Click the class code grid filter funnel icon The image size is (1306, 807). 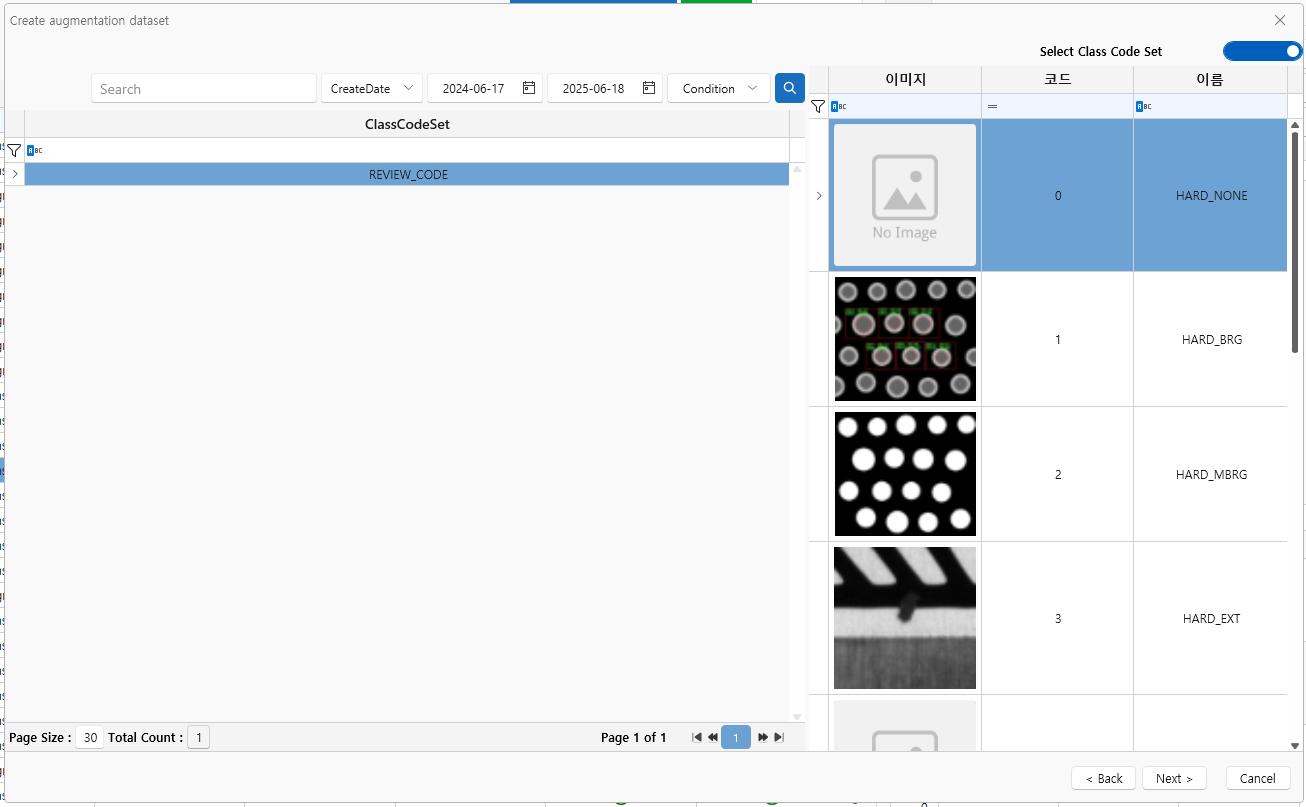818,106
